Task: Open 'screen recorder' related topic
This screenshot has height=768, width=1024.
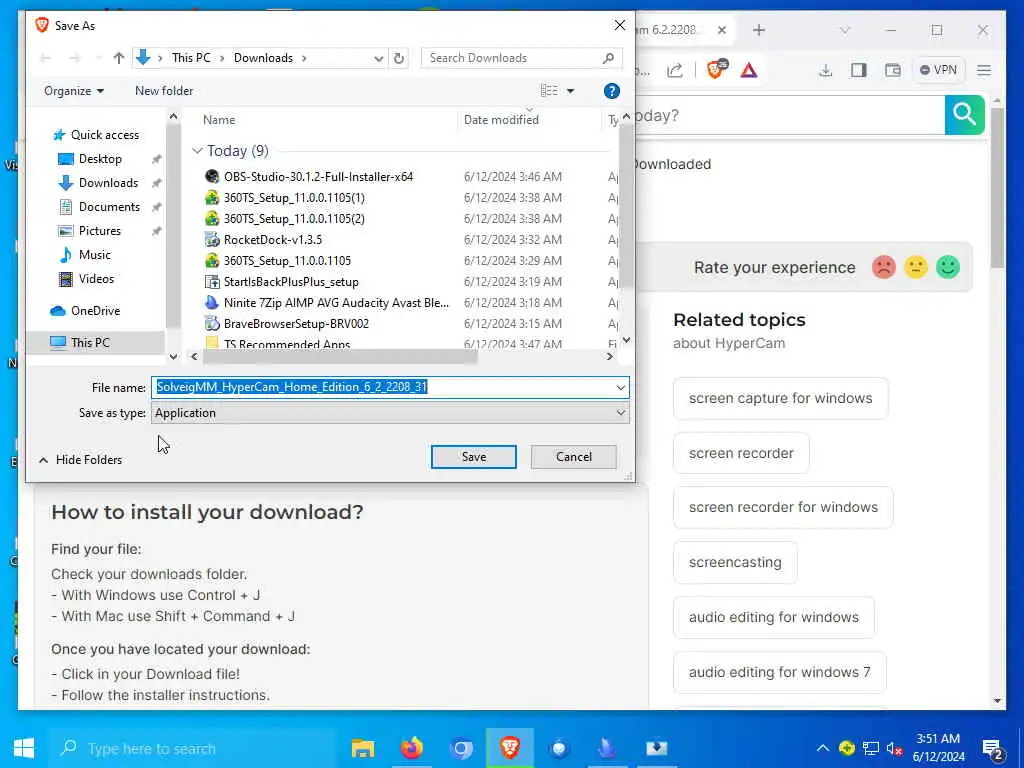Action: 741,453
